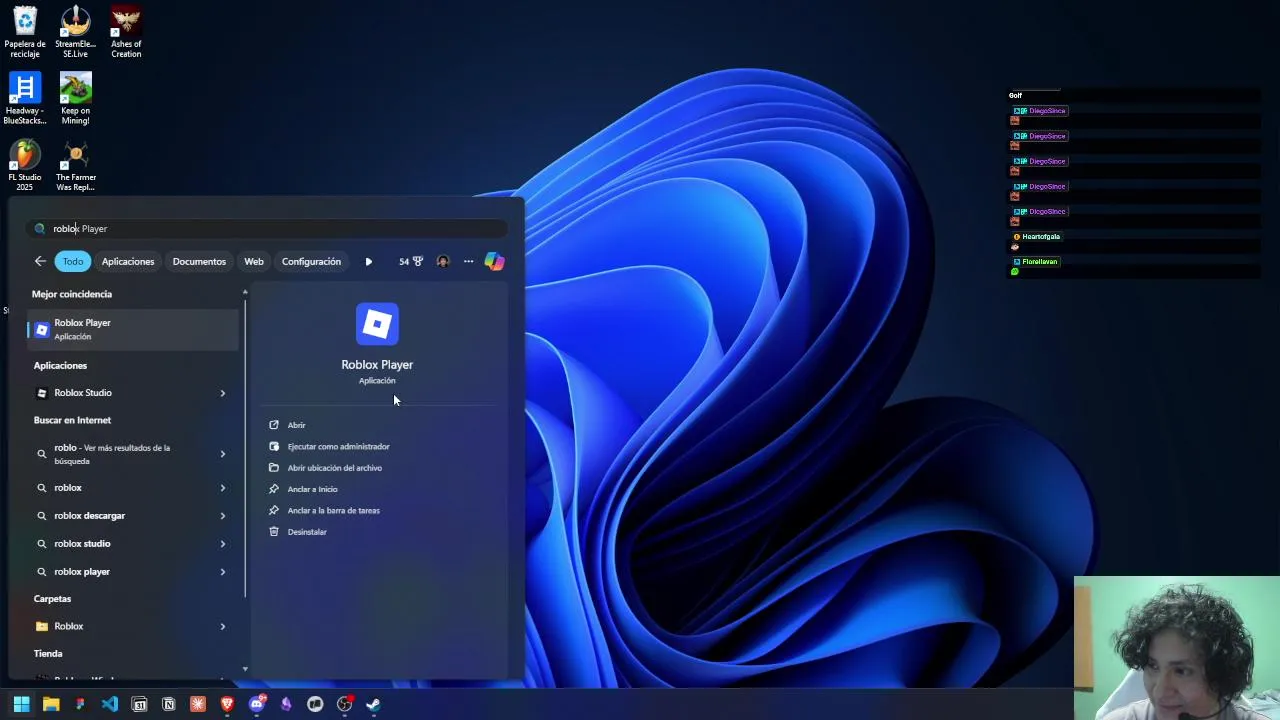Select The Farmer Was Replaced desktop icon
The image size is (1280, 720).
[76, 166]
